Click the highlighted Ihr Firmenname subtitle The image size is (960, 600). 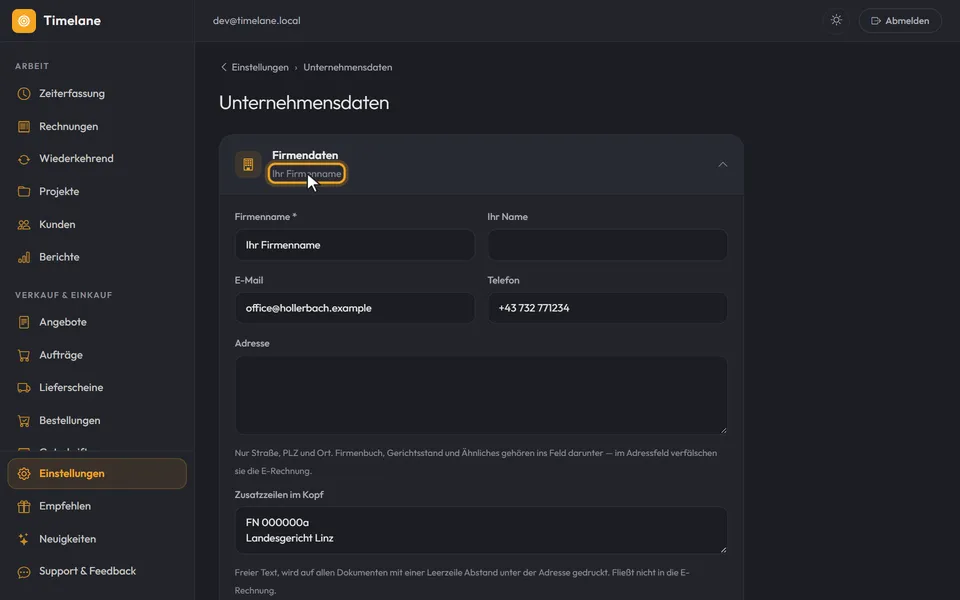306,174
